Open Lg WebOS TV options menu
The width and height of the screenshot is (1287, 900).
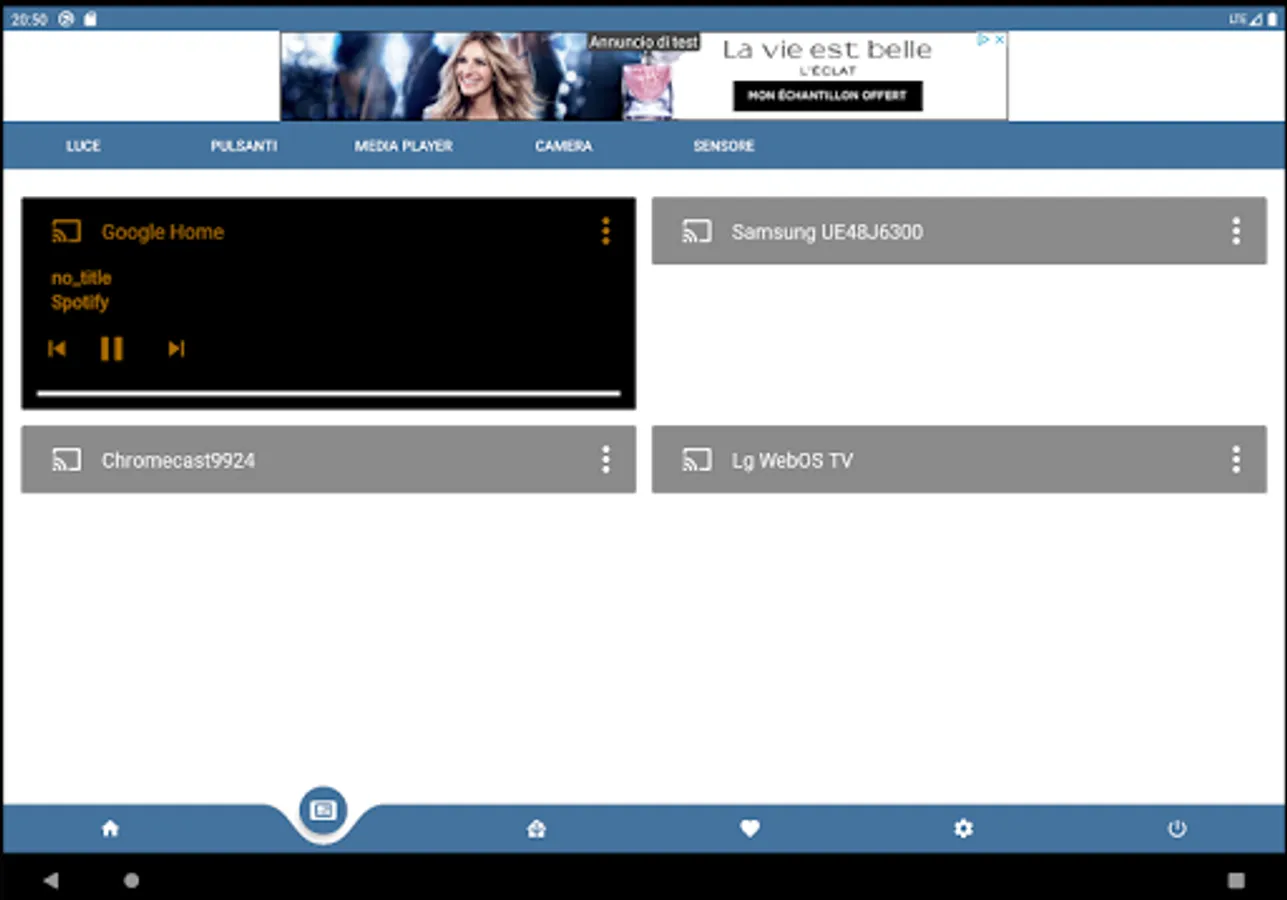coord(1236,460)
